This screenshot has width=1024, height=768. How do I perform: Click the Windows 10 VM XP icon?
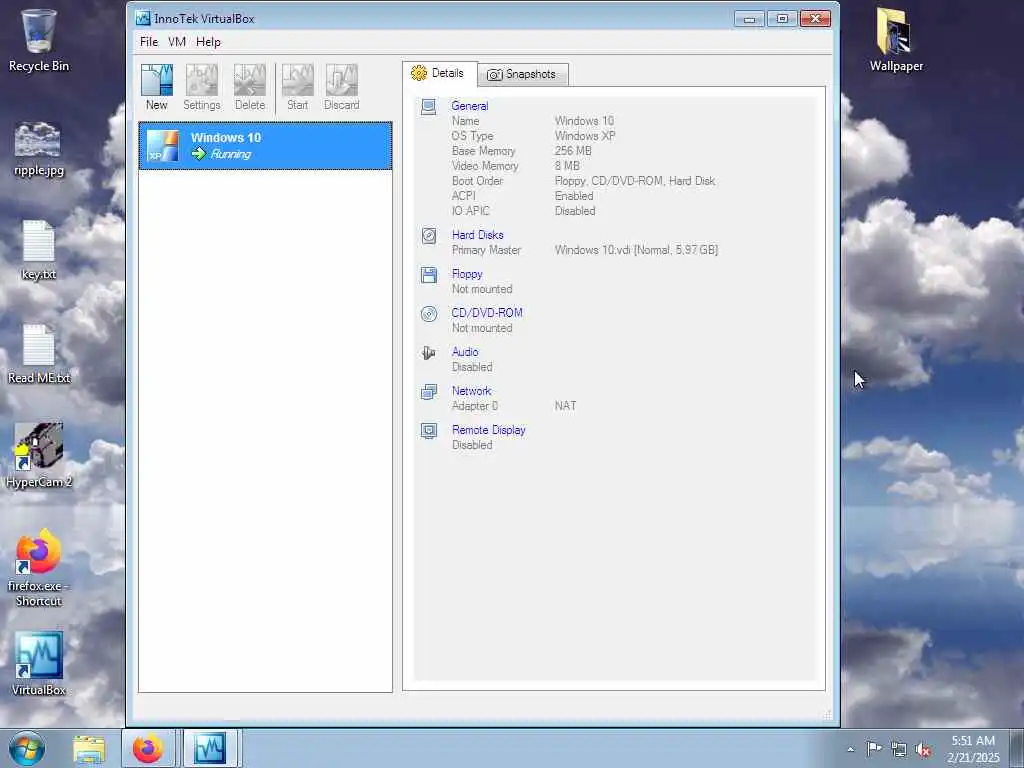pyautogui.click(x=163, y=146)
